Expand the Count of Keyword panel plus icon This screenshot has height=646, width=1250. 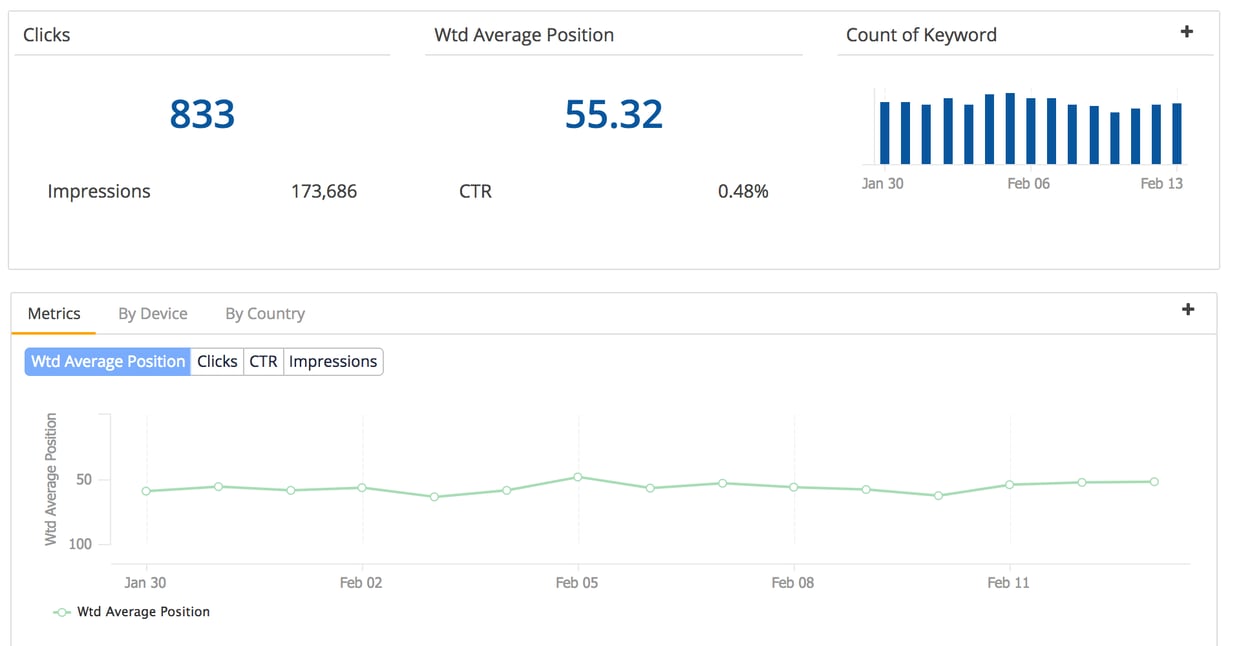1187,32
